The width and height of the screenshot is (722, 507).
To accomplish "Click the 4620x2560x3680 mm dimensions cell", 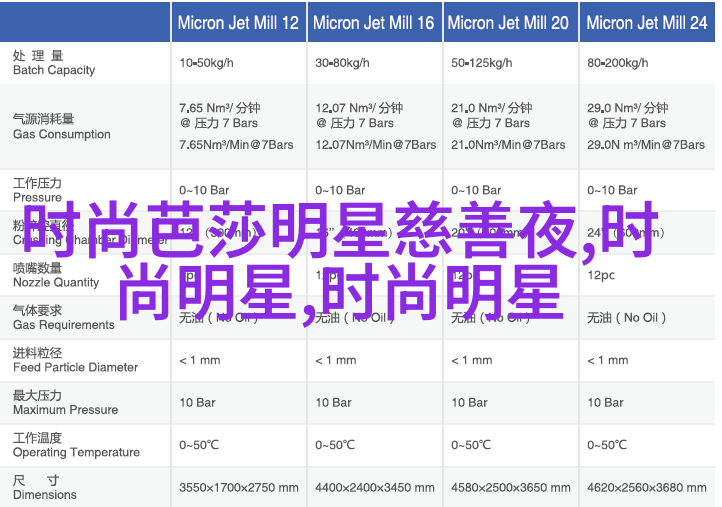I will pos(647,487).
